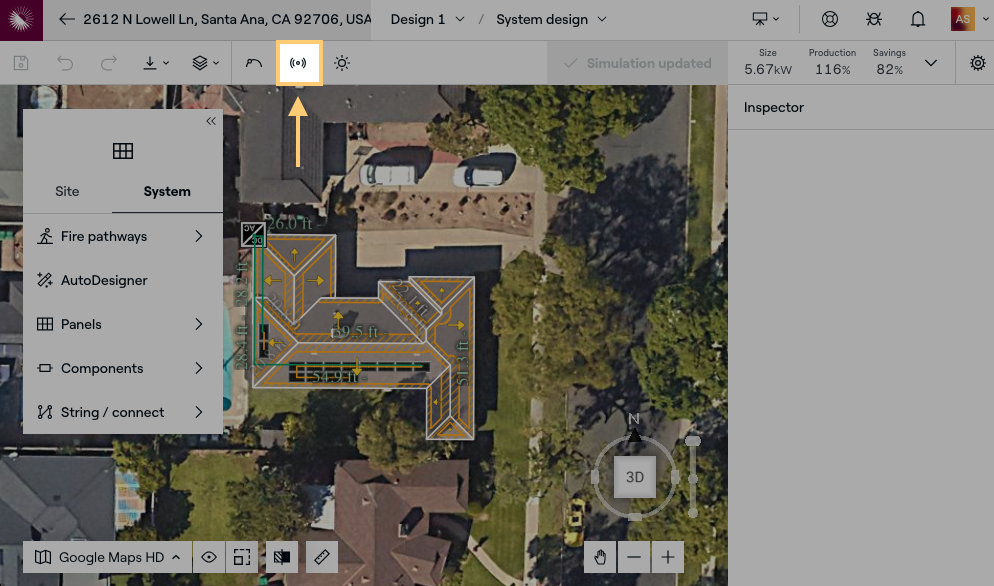The image size is (994, 586).
Task: Click the undo arrow icon
Action: (64, 62)
